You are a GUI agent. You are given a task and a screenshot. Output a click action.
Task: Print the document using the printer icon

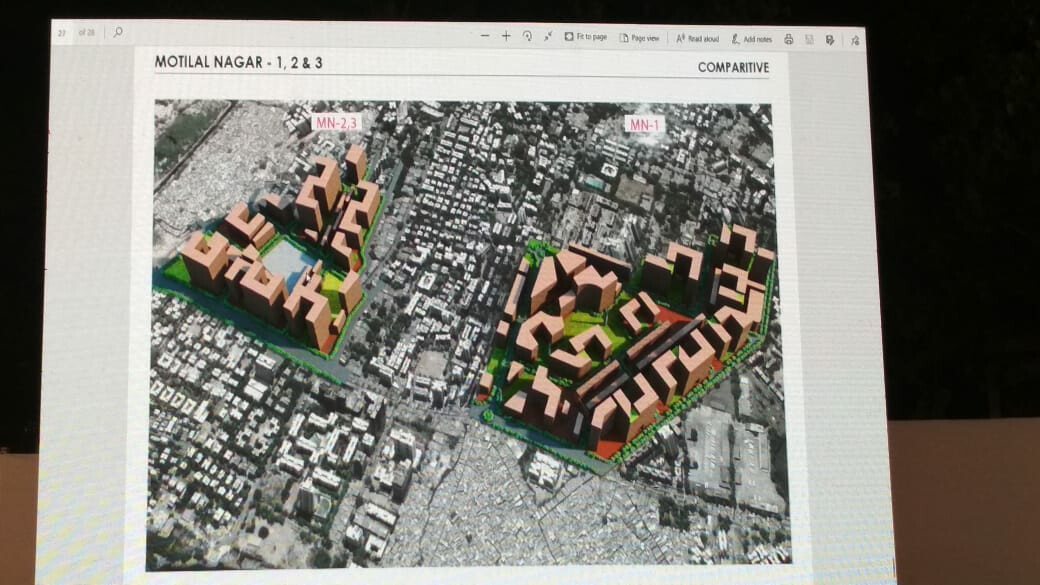(x=788, y=39)
